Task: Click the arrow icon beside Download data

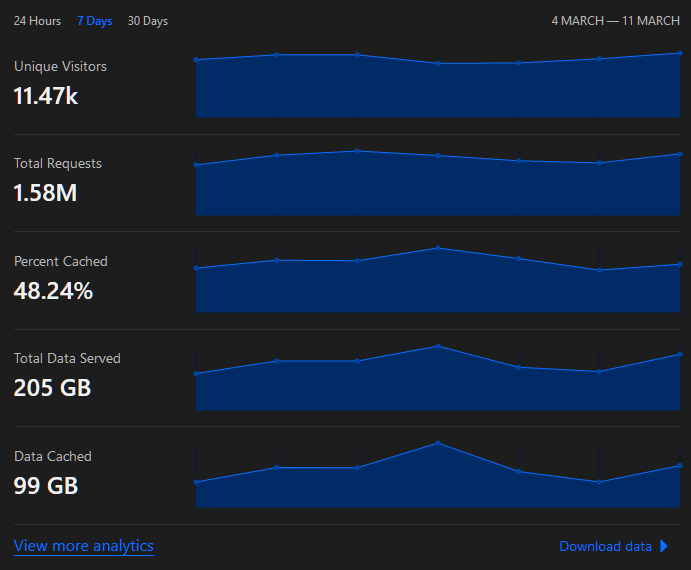Action: [x=664, y=546]
